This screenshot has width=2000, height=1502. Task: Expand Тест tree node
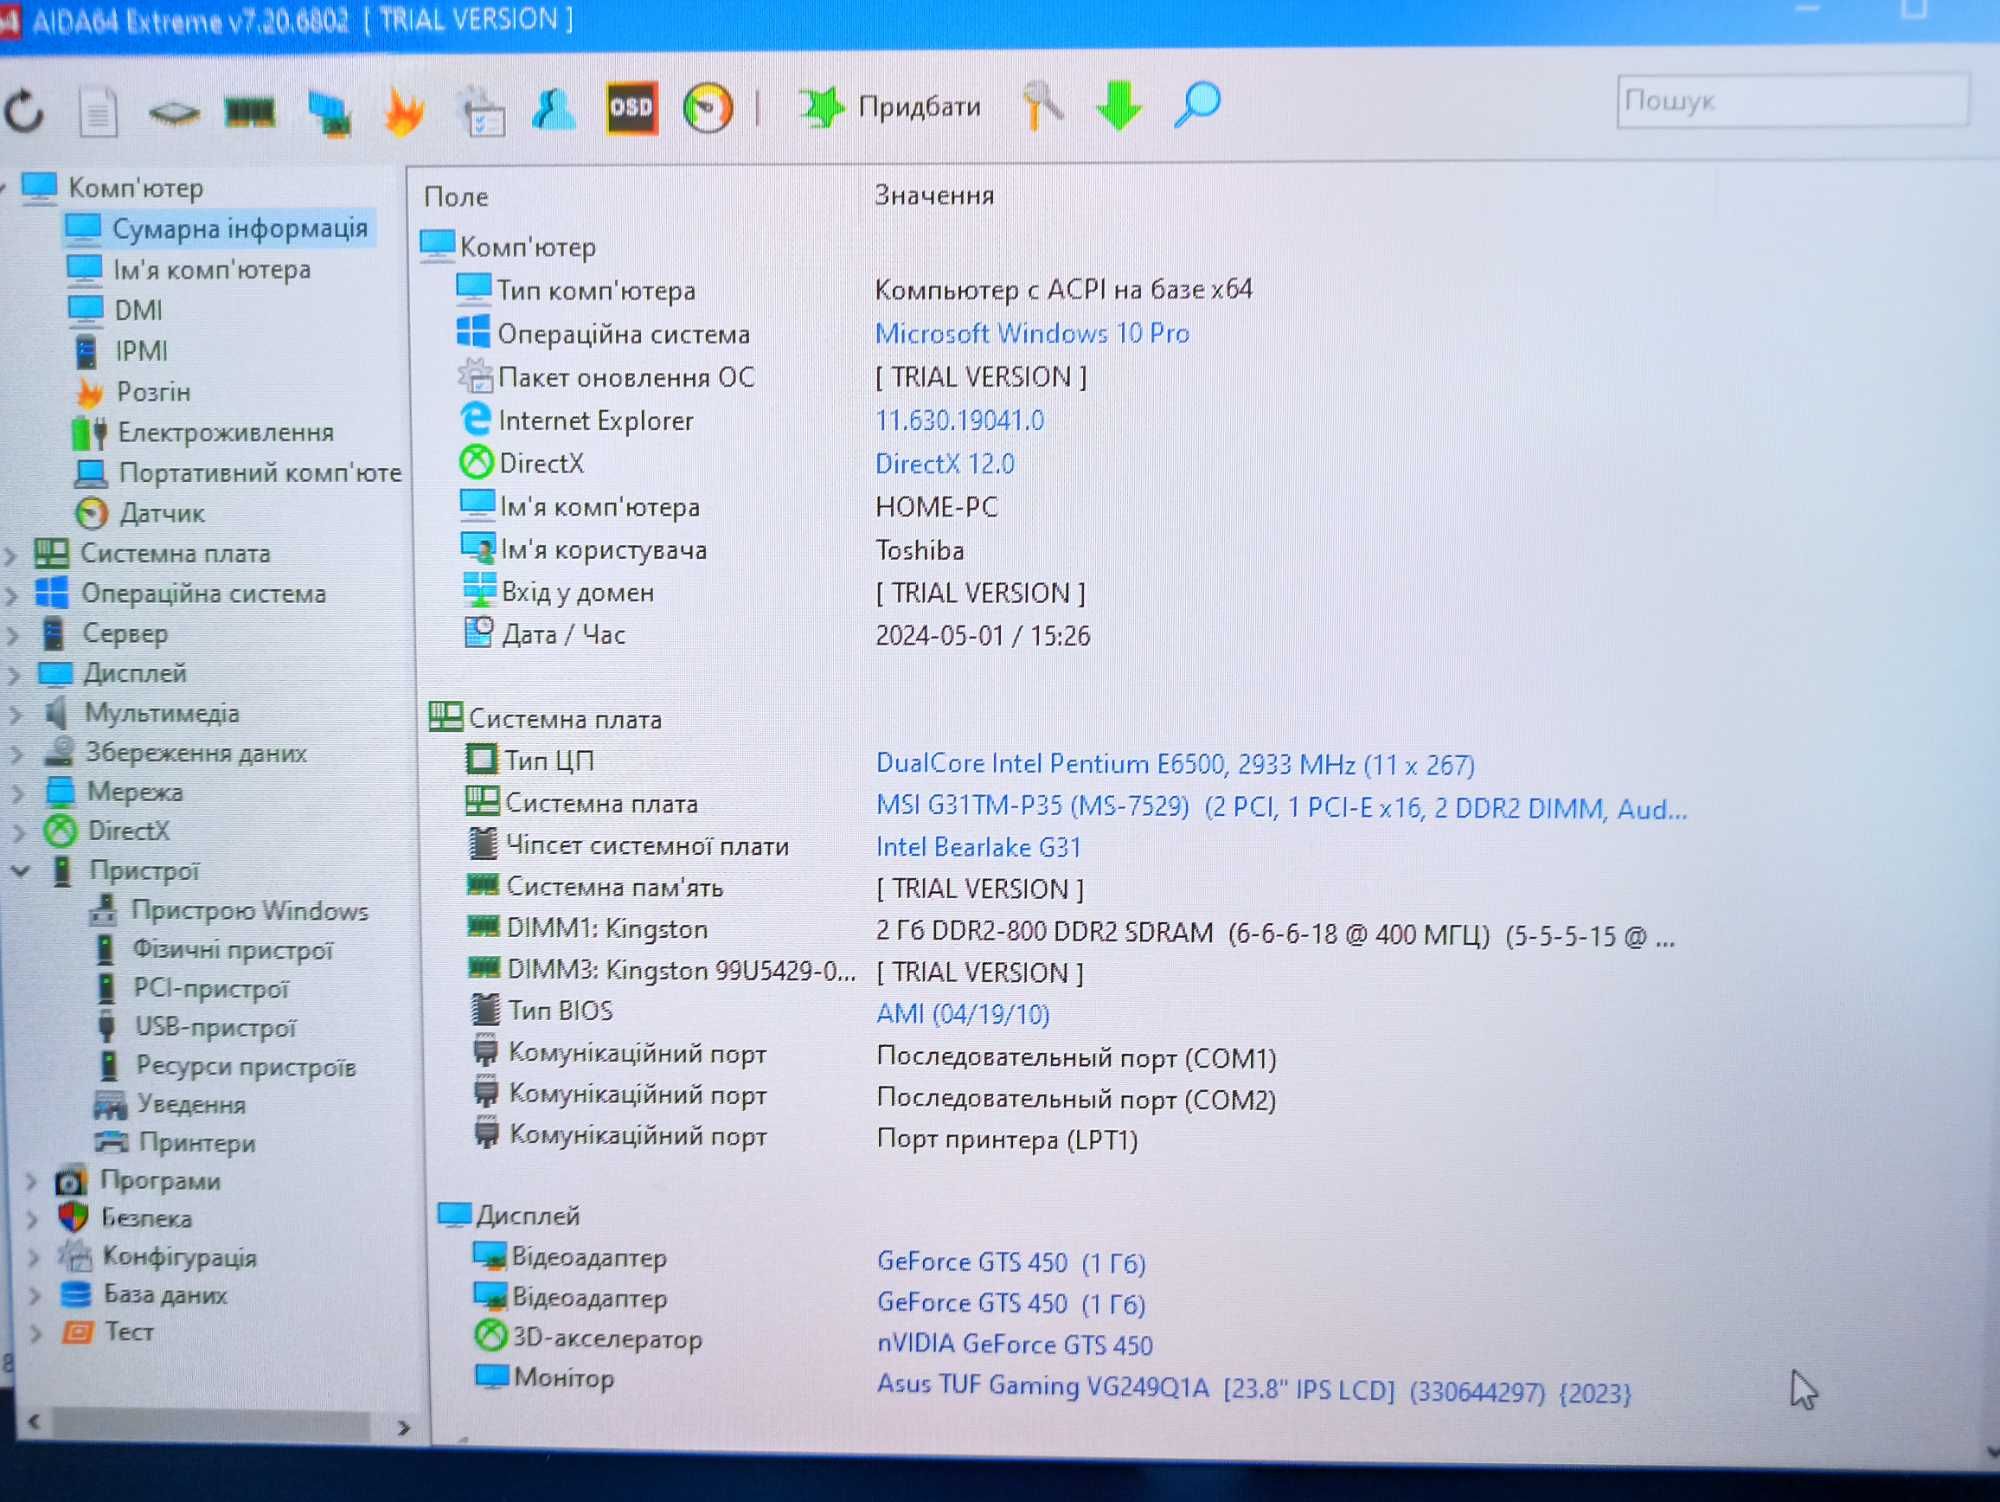pyautogui.click(x=35, y=1334)
